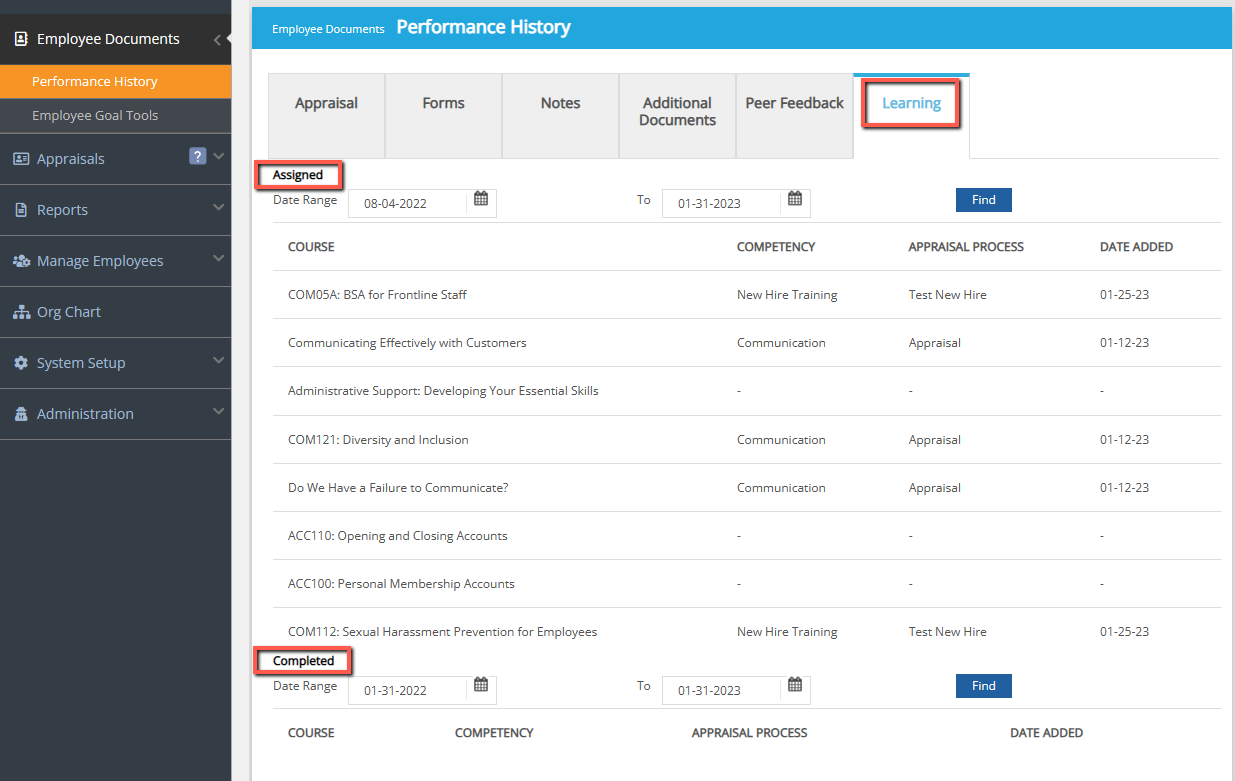
Task: Expand the Appraisals menu chevron
Action: 219,157
